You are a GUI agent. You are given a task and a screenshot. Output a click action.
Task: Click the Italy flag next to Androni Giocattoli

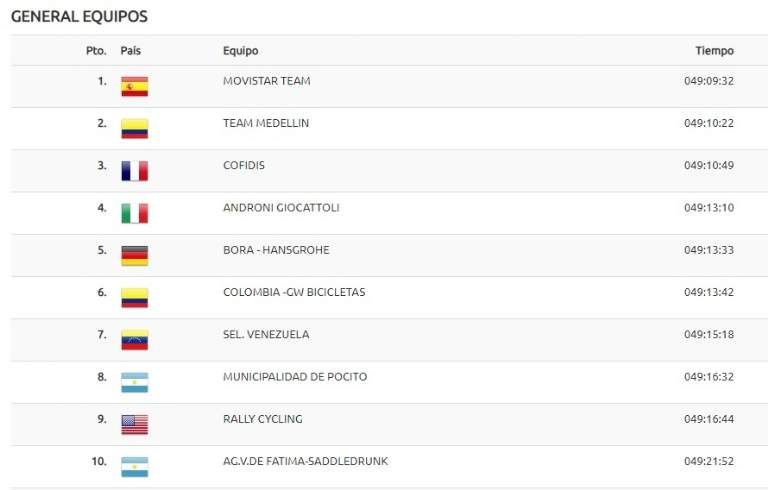[134, 213]
